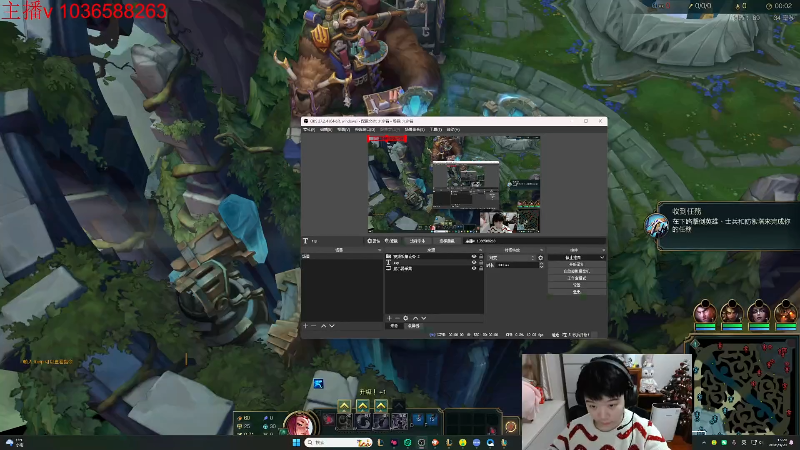Screen dimensions: 800x450
Task: Open the Docks menu in OBS
Action: [x=365, y=130]
